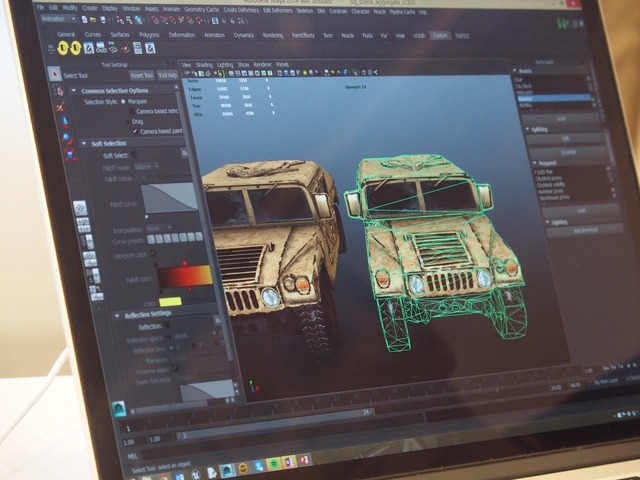Click the Save Scene icon in status line
This screenshot has height=480, width=640.
[x=103, y=20]
